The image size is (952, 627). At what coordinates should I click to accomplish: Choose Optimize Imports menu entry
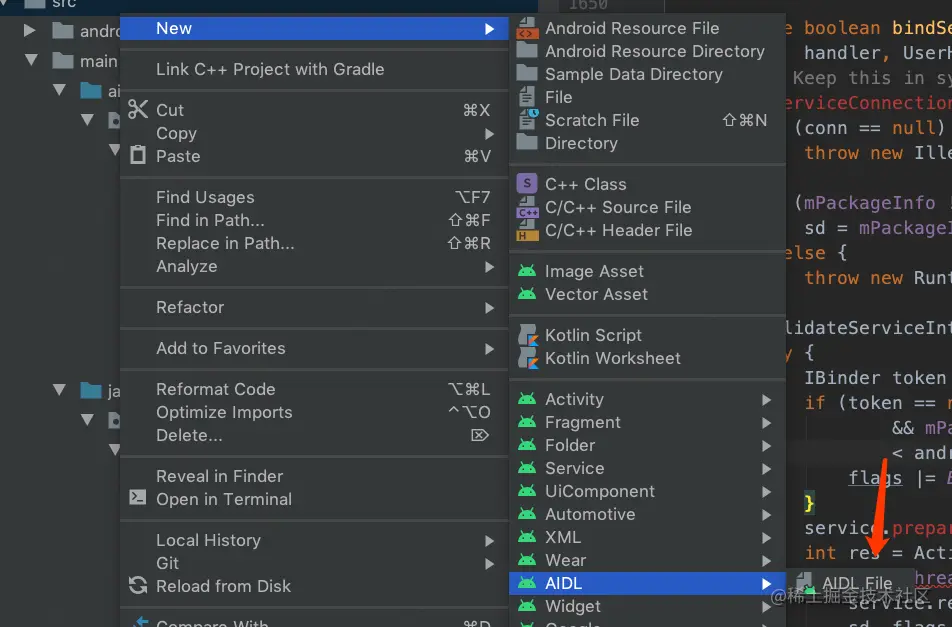click(x=314, y=412)
